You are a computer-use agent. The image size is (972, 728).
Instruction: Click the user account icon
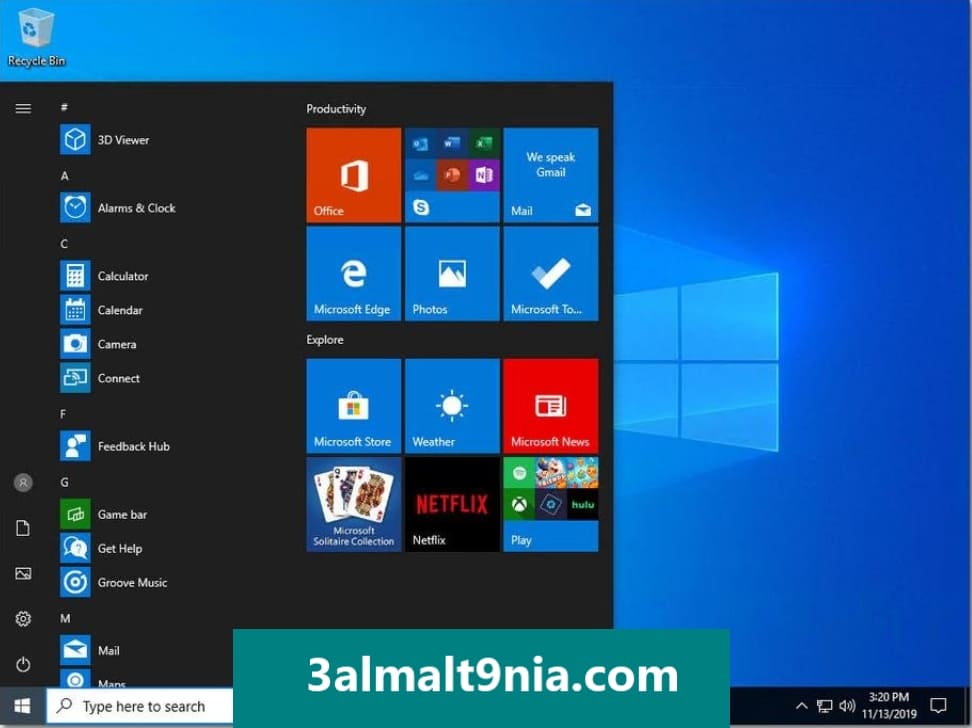coord(23,482)
